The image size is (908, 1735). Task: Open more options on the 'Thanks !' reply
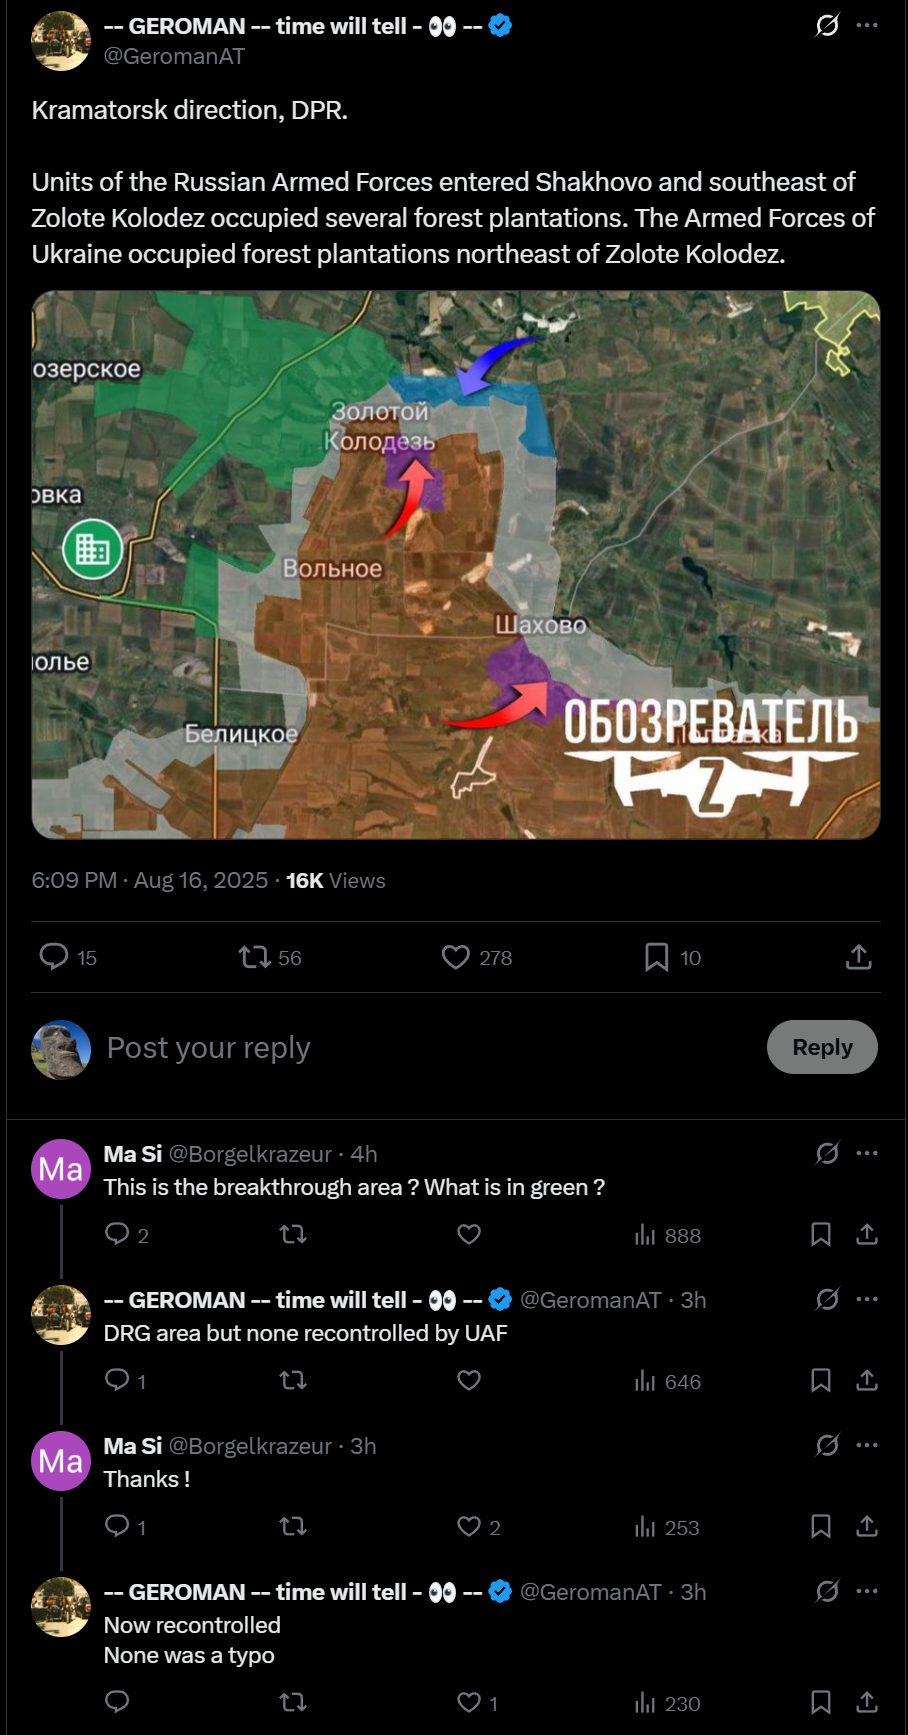867,1445
